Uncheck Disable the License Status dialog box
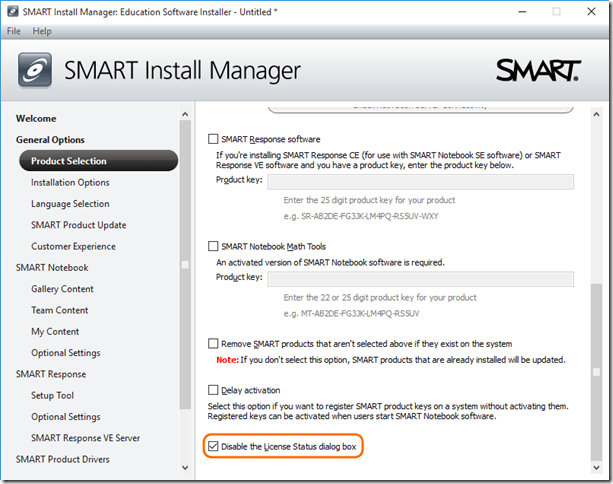 (212, 445)
